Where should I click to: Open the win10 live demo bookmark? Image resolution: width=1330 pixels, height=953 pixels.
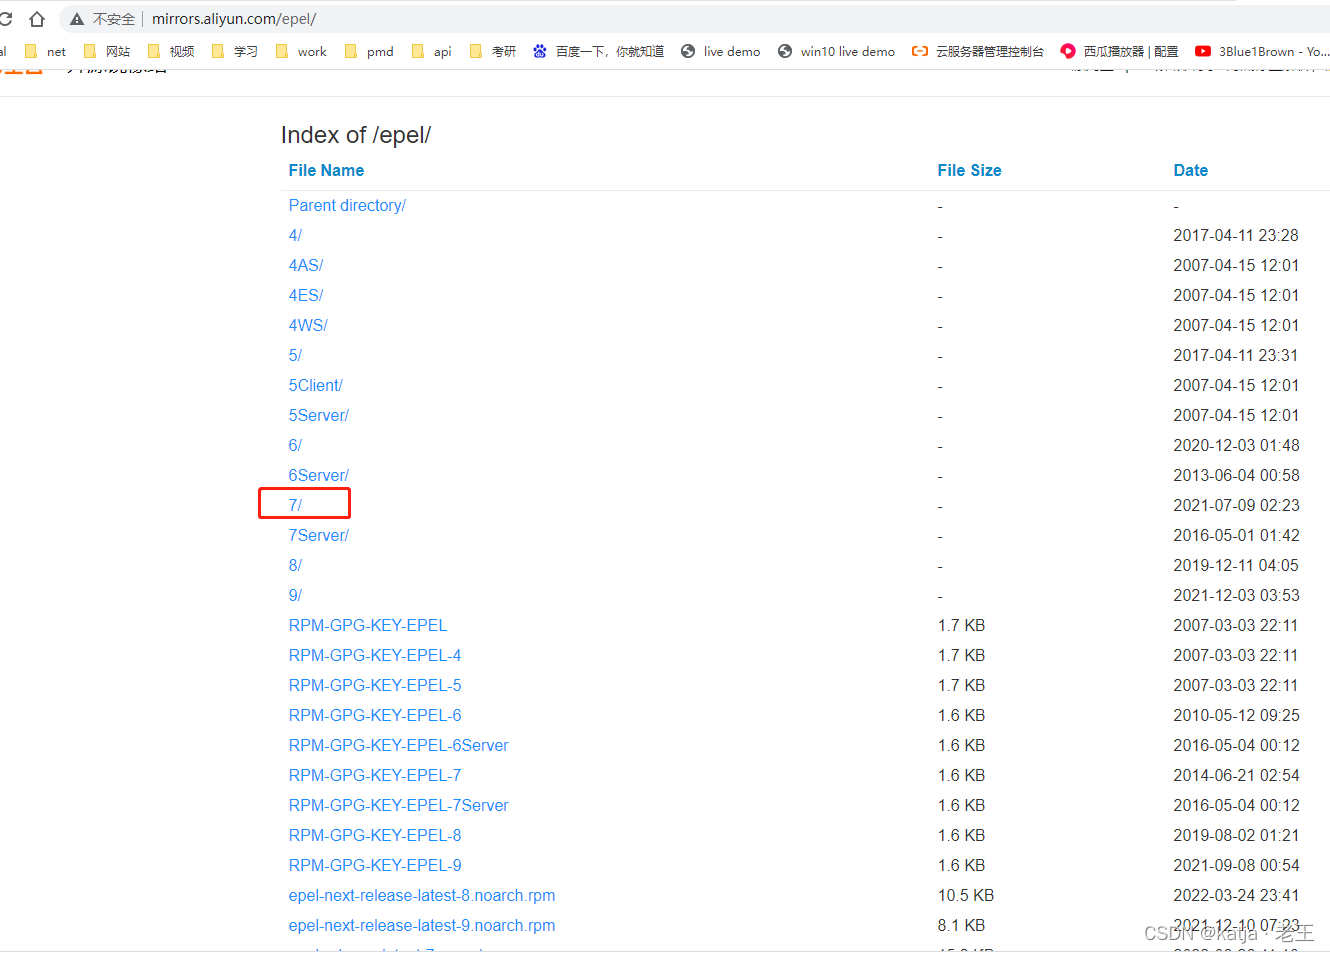[x=837, y=51]
